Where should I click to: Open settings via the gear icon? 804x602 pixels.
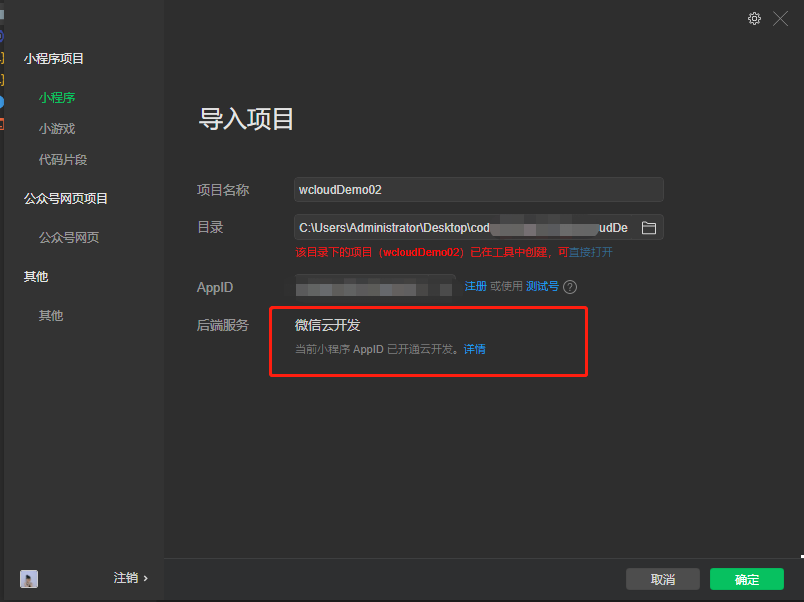coord(754,19)
